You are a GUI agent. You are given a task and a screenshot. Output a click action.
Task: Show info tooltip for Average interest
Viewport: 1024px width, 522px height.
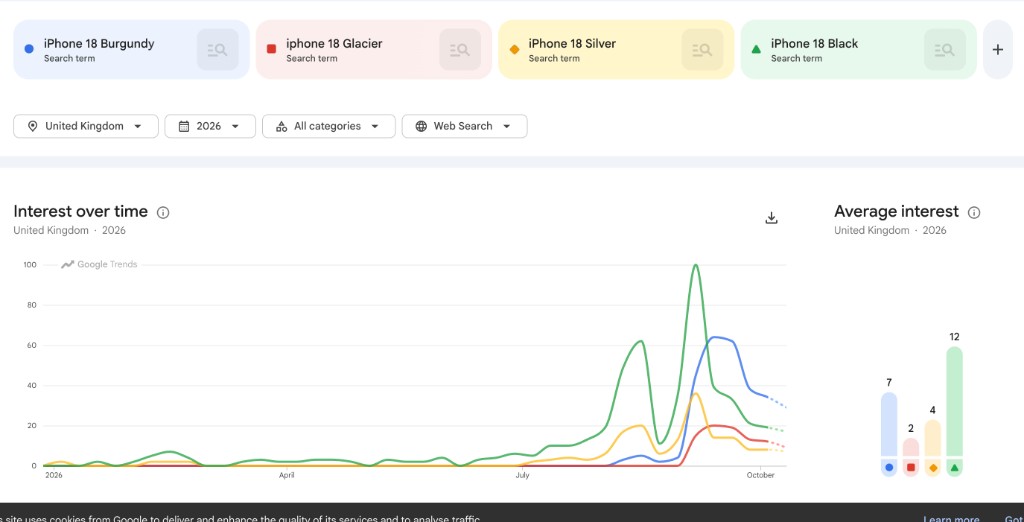pos(974,212)
